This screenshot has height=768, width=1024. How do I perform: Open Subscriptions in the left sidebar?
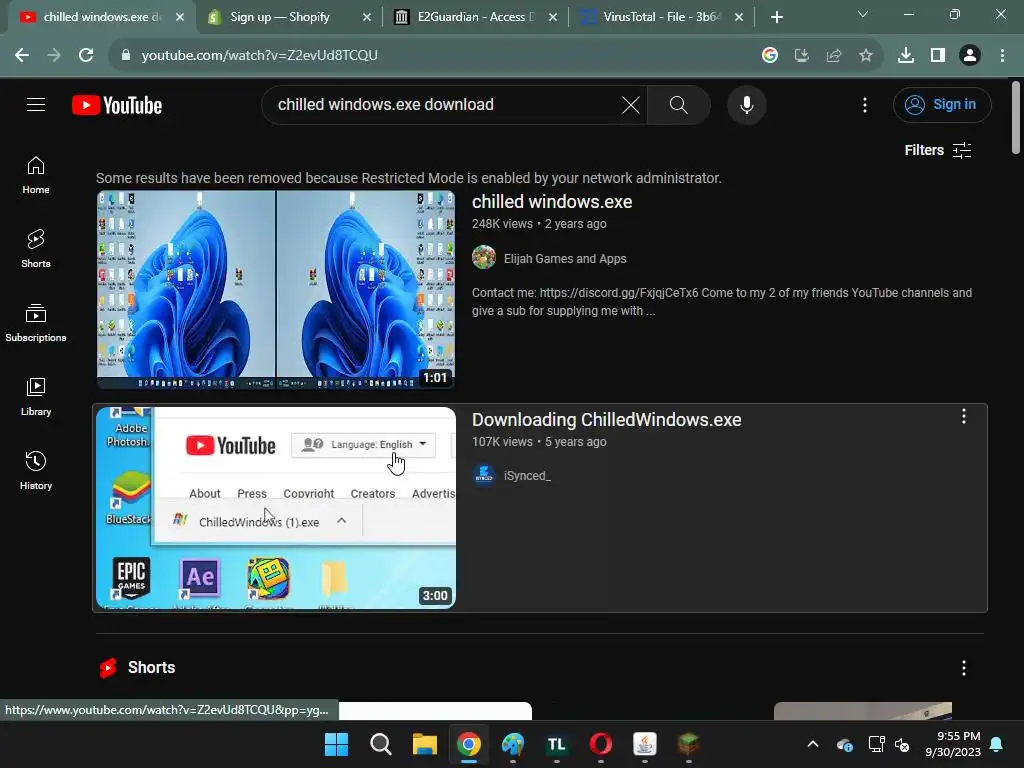pos(36,323)
